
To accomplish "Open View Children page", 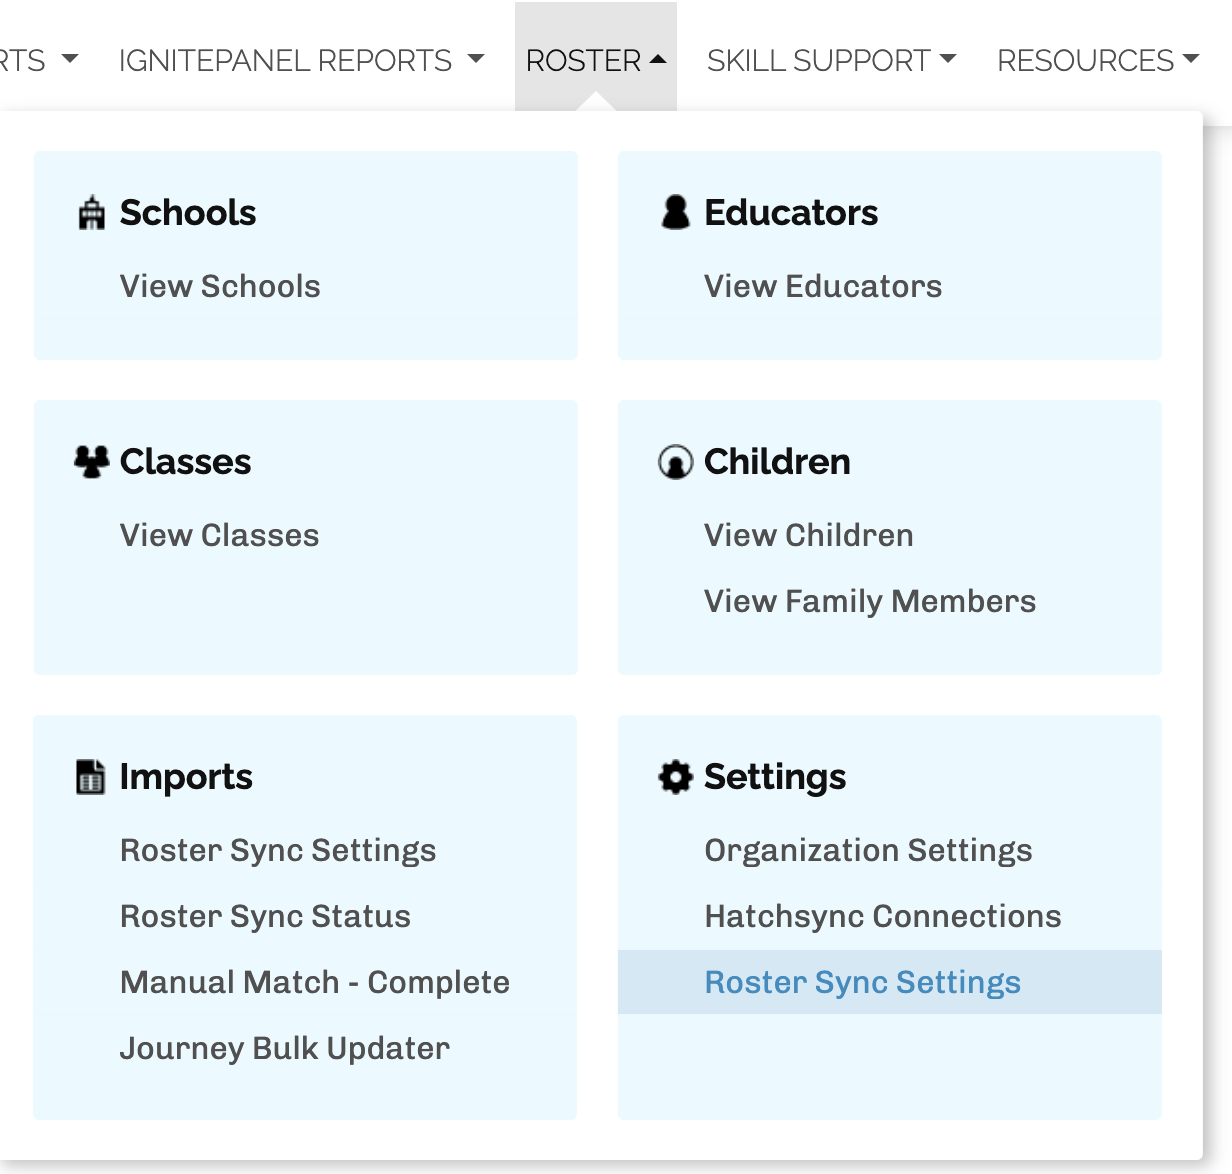I will 809,535.
